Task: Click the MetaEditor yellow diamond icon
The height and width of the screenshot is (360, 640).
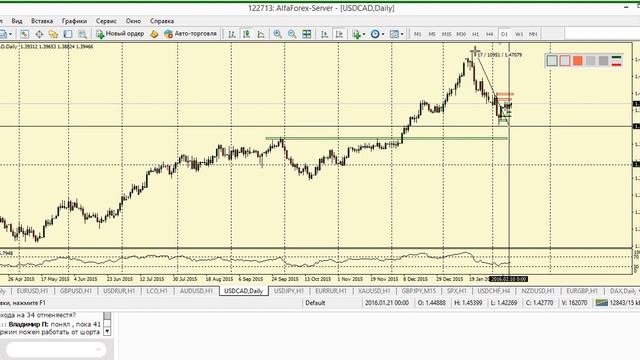Action: tap(154, 34)
